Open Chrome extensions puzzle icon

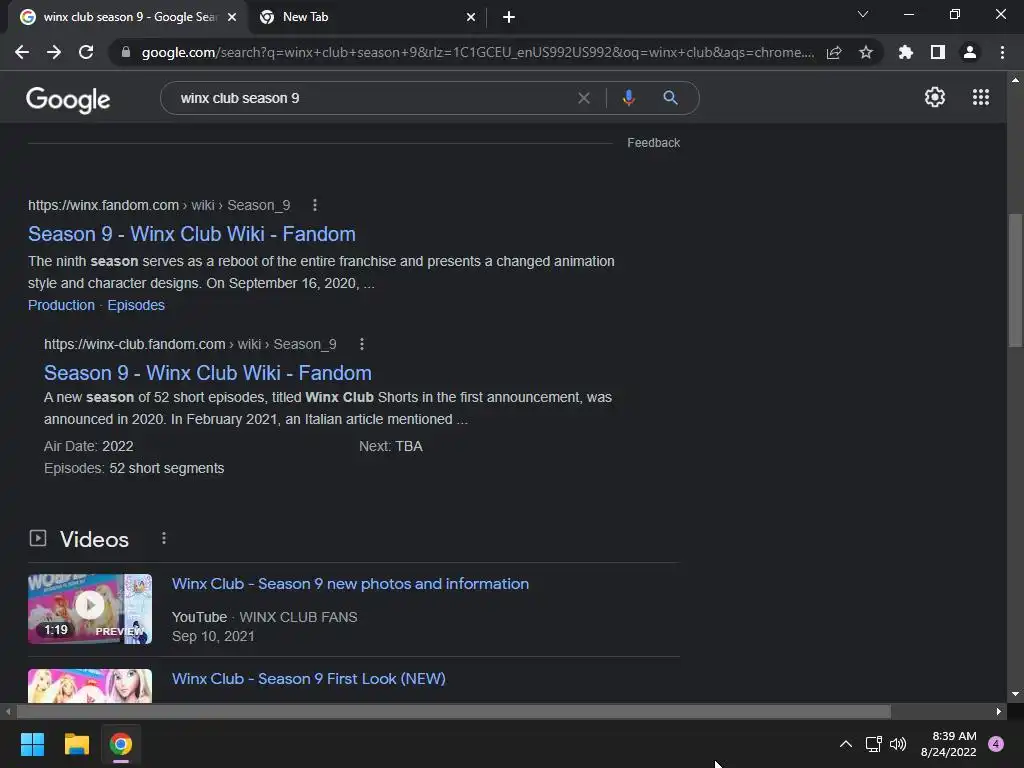905,52
